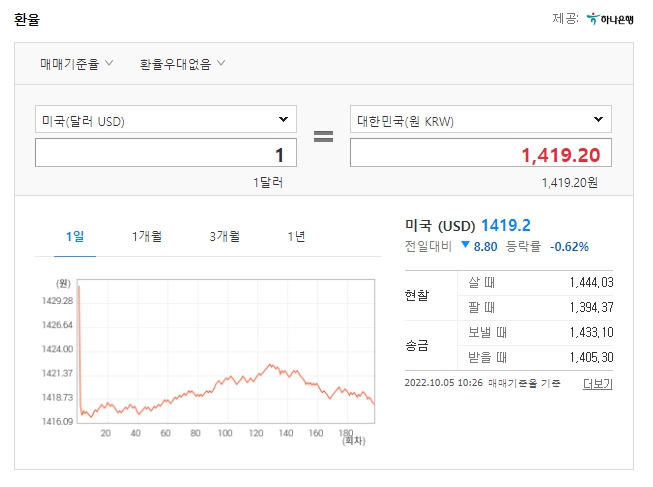
Task: Click the 1429.28 chart axis label
Action: (57, 301)
